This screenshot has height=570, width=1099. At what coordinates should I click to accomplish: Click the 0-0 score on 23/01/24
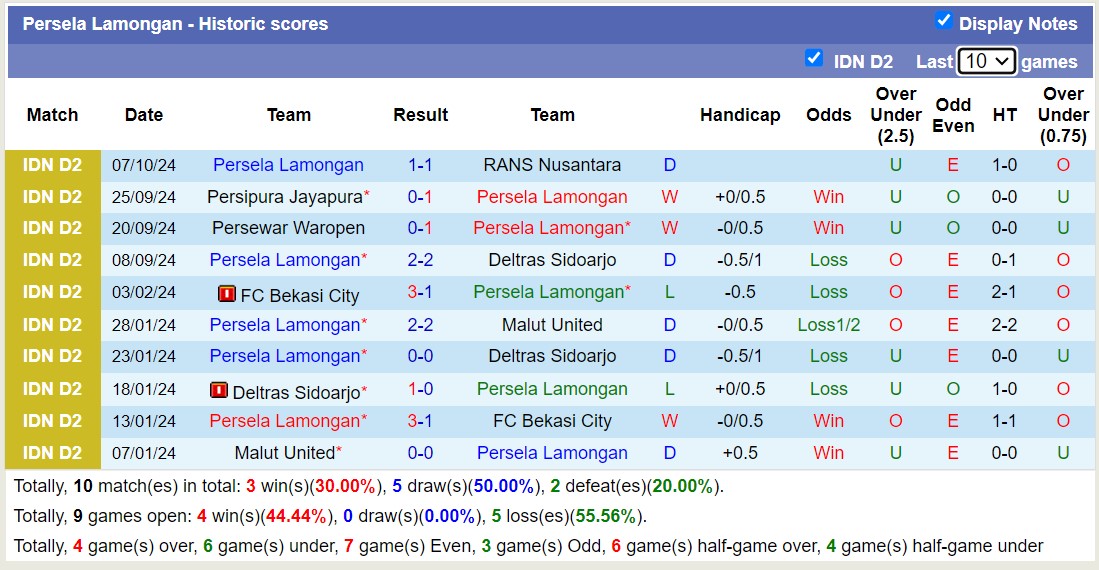click(420, 356)
